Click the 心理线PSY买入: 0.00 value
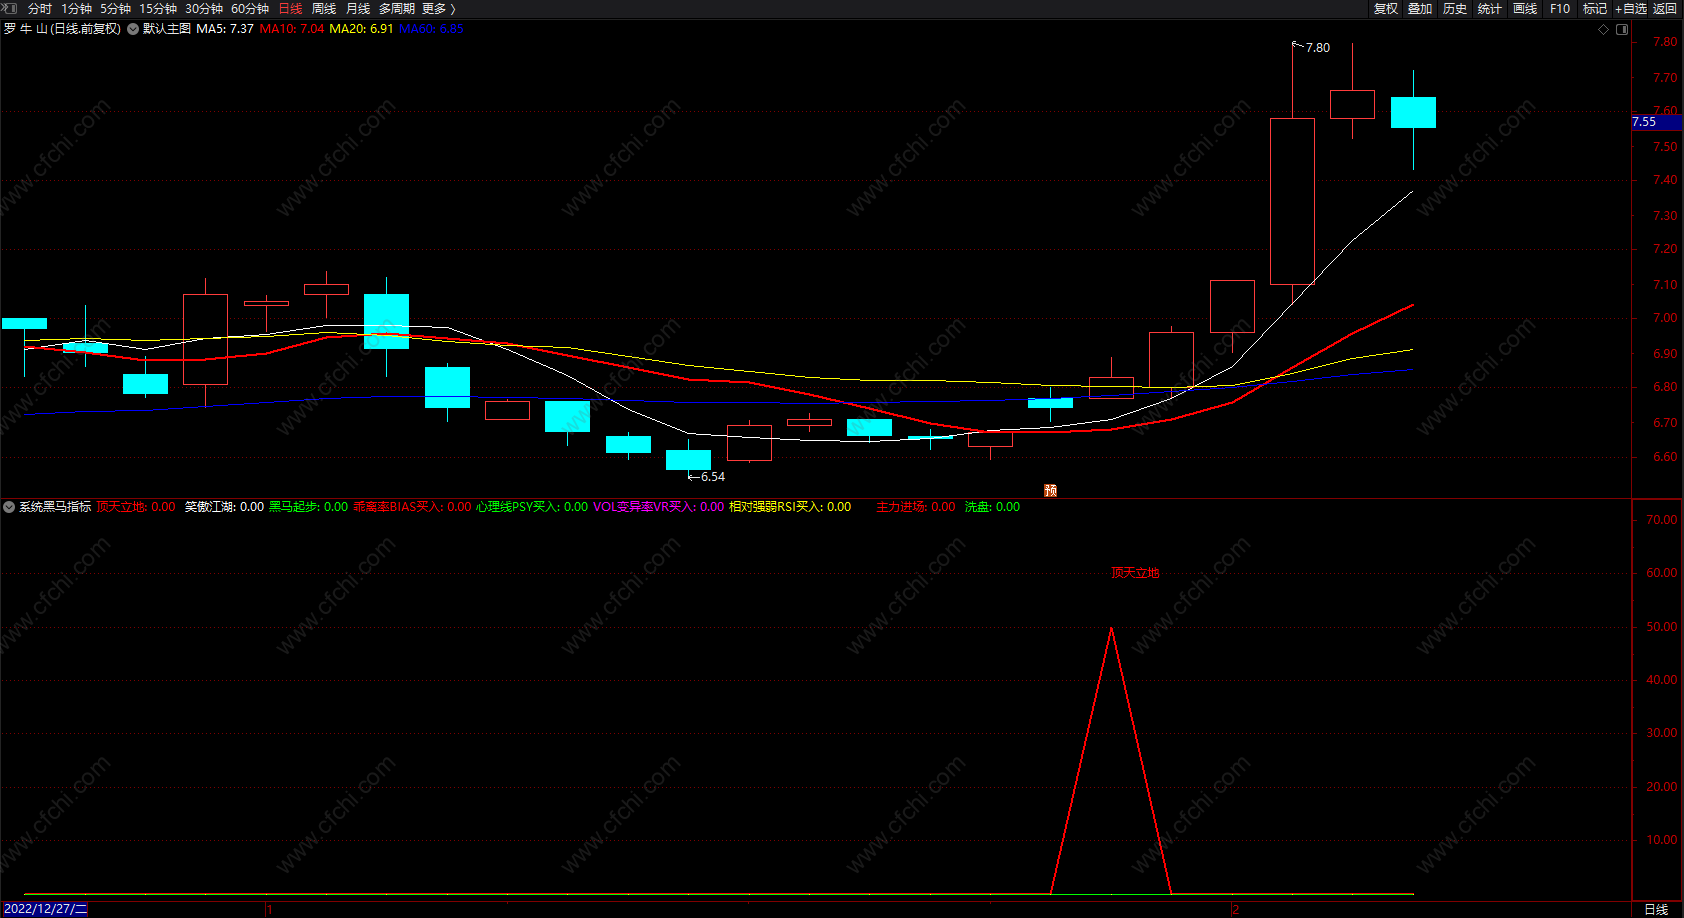The image size is (1684, 918). pyautogui.click(x=532, y=507)
